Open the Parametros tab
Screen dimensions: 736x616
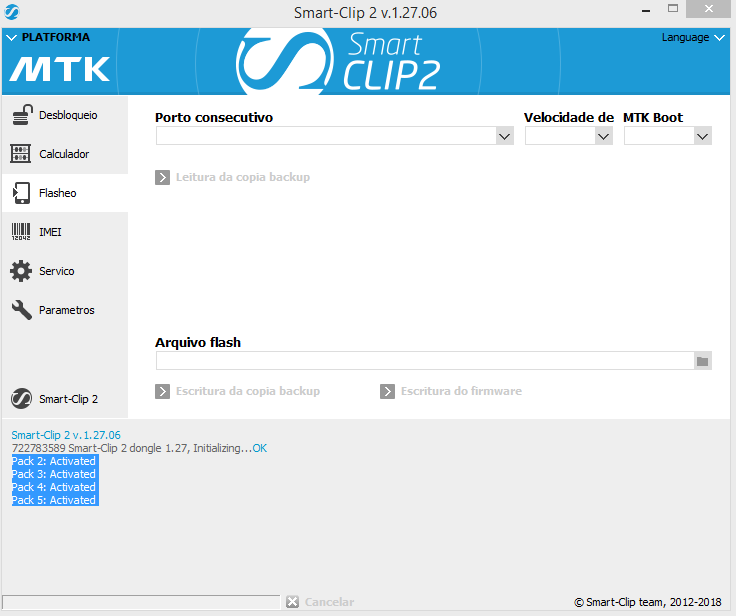click(x=65, y=310)
